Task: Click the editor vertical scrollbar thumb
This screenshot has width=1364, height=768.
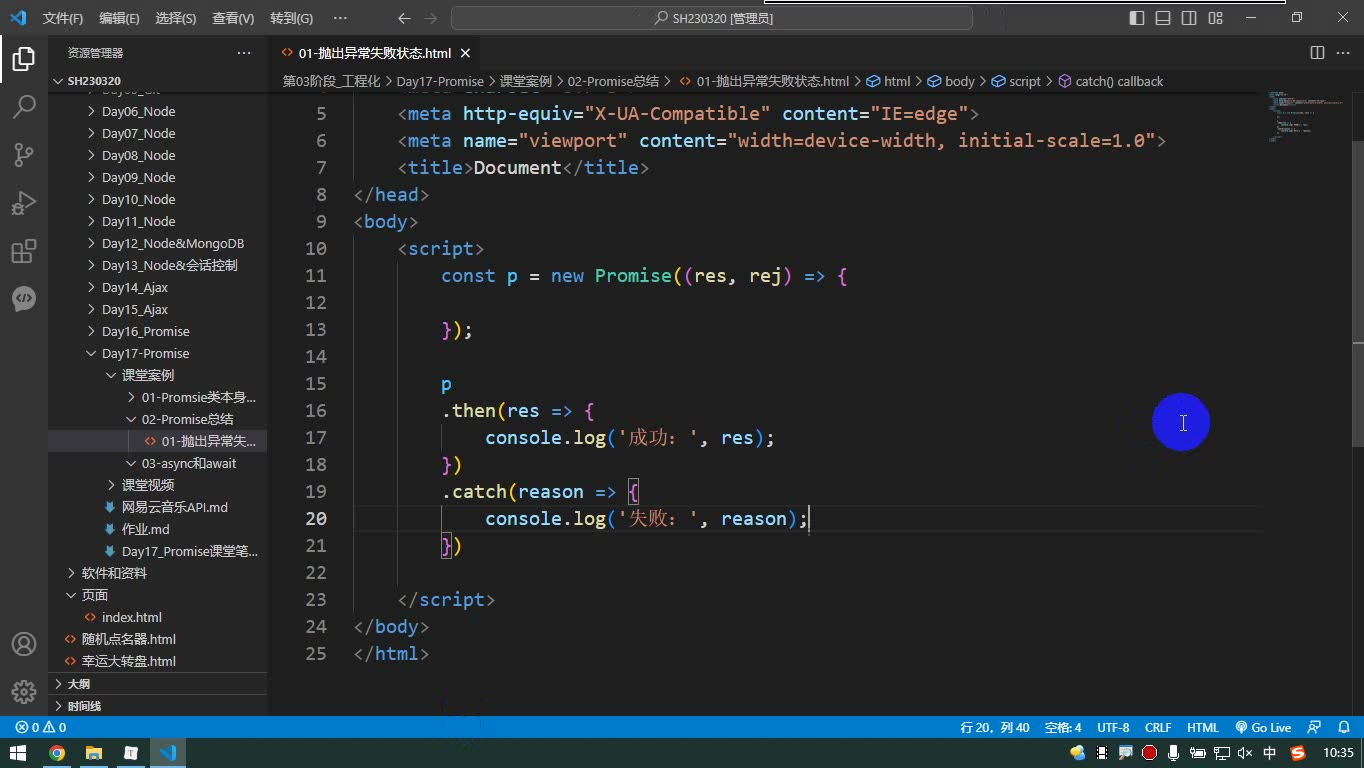Action: tap(1357, 290)
